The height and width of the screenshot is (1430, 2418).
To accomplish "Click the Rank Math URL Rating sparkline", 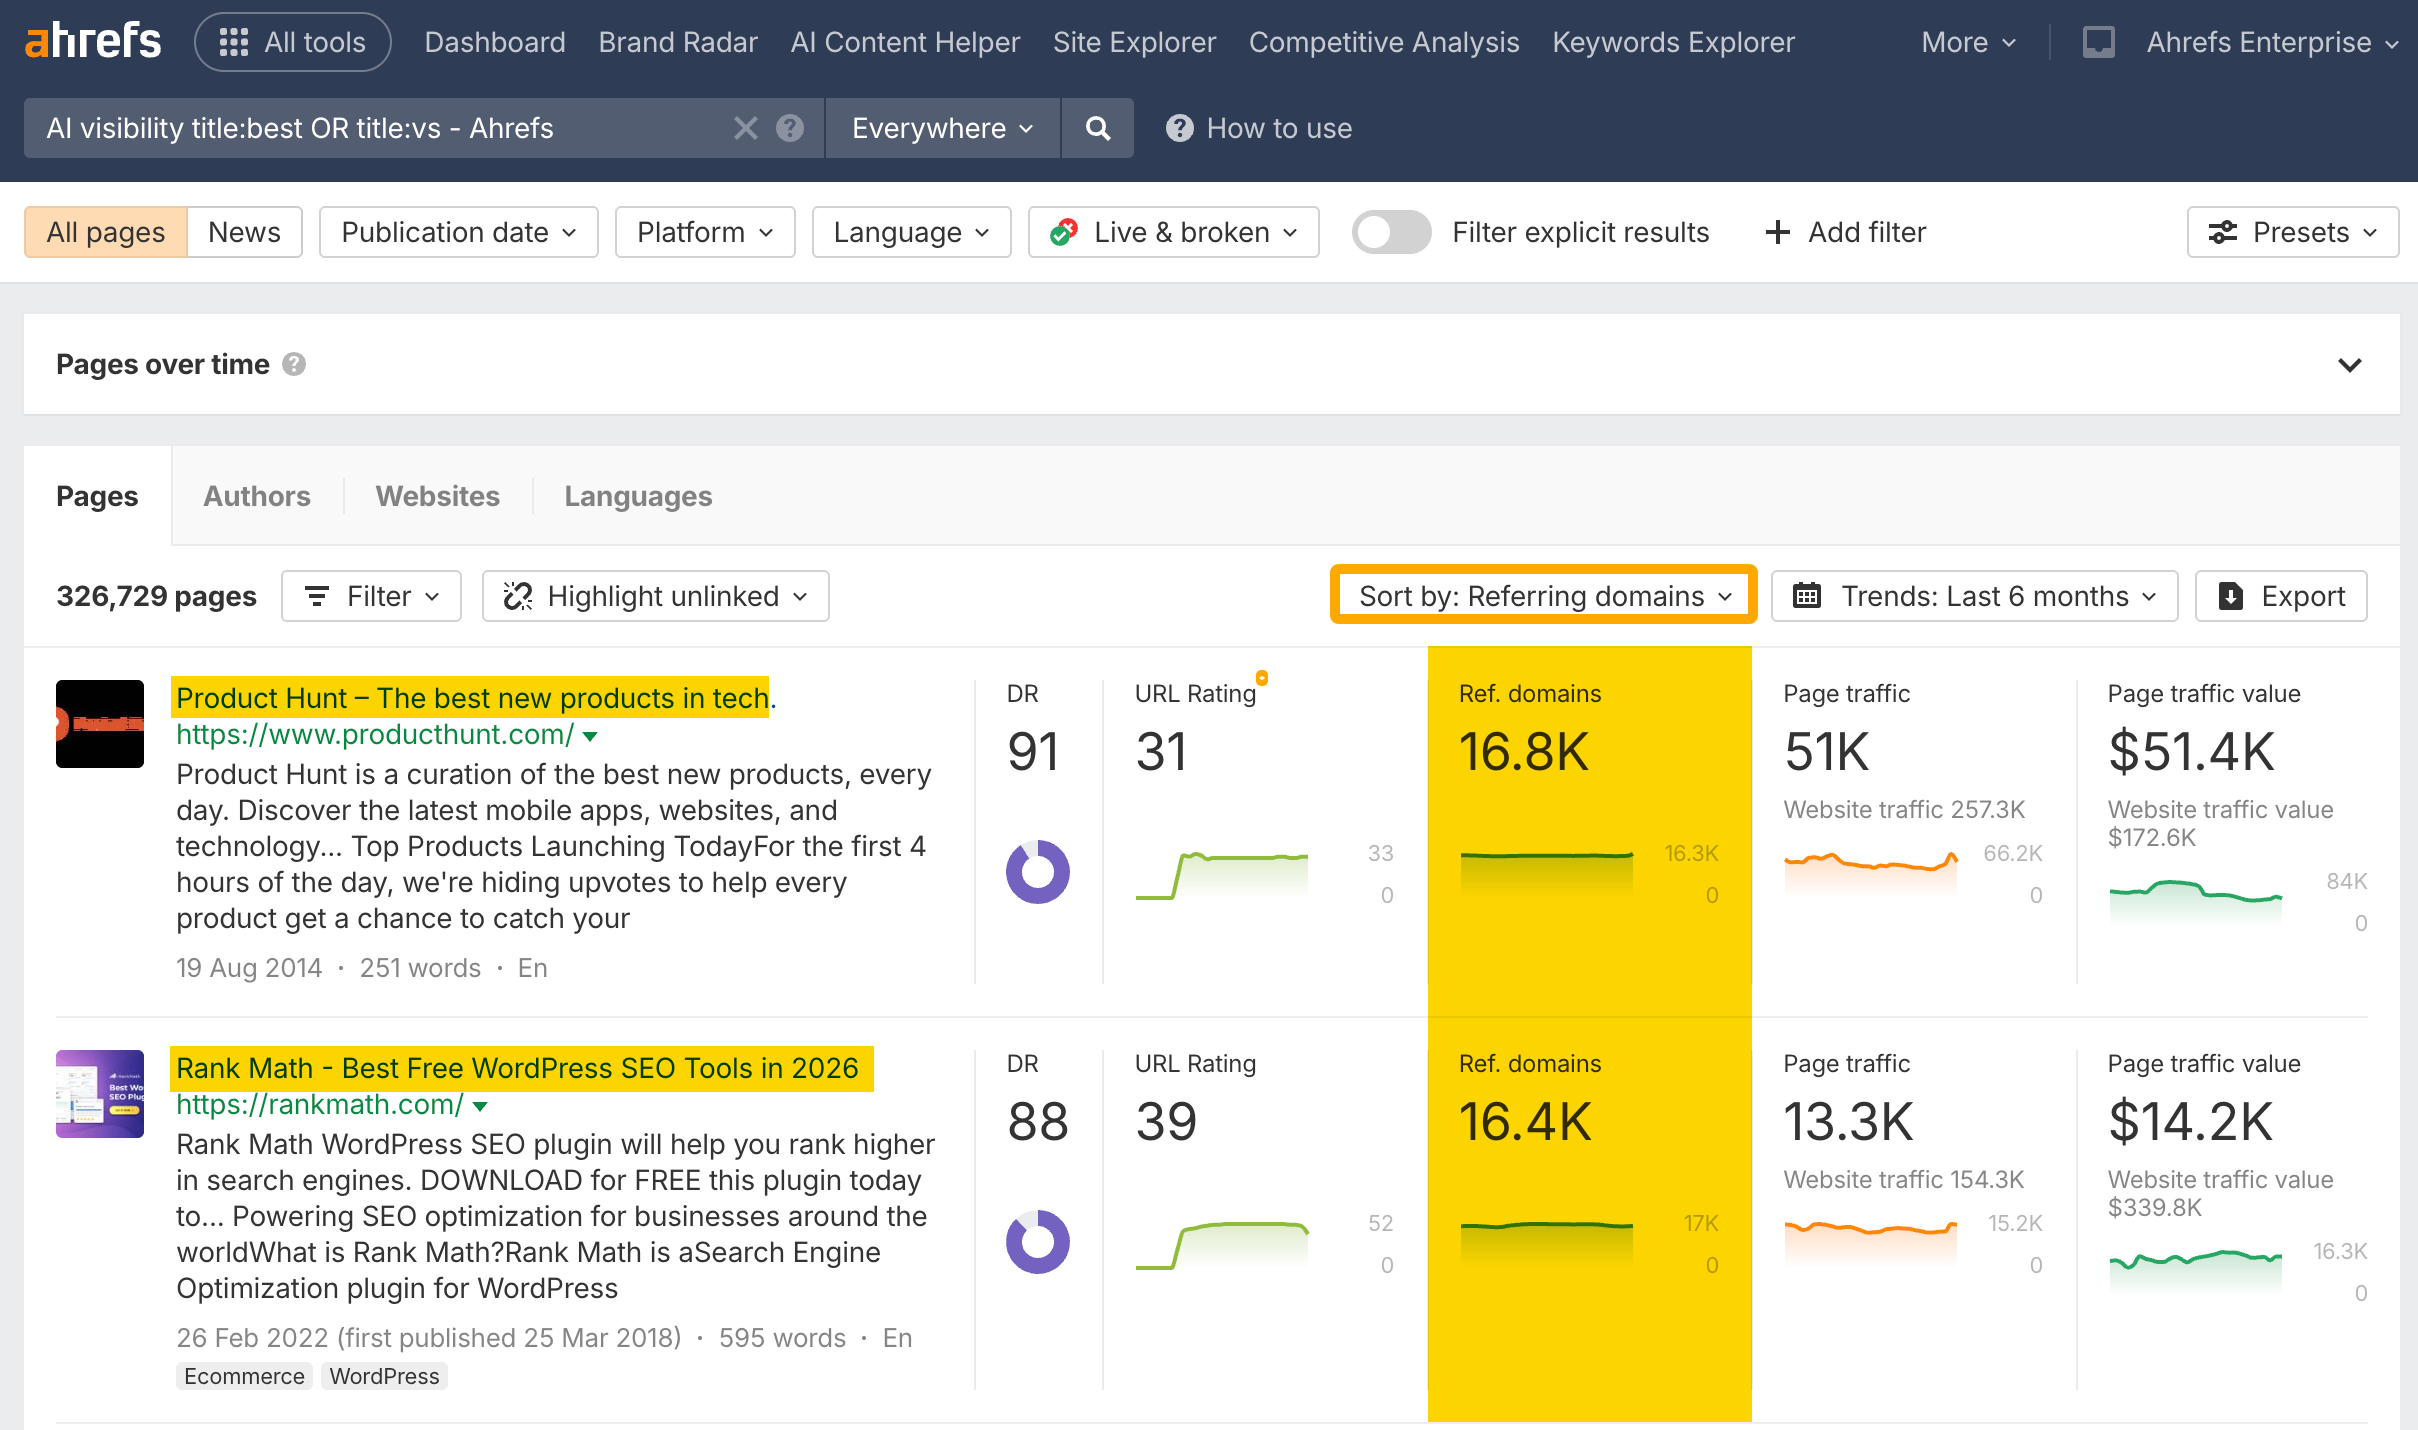I will (x=1222, y=1245).
